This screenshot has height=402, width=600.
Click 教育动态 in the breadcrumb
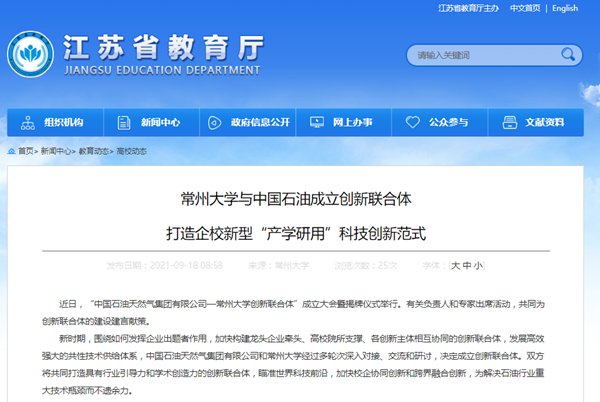coord(94,151)
